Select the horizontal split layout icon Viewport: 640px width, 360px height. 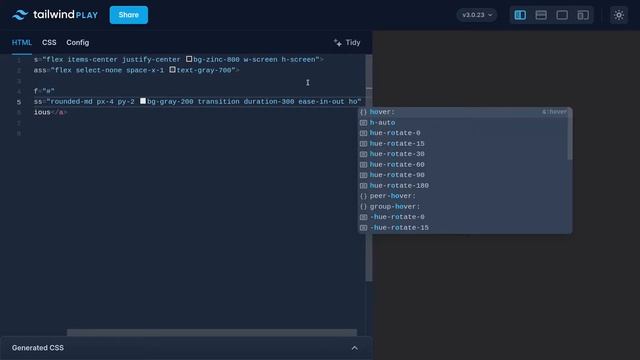pyautogui.click(x=541, y=15)
